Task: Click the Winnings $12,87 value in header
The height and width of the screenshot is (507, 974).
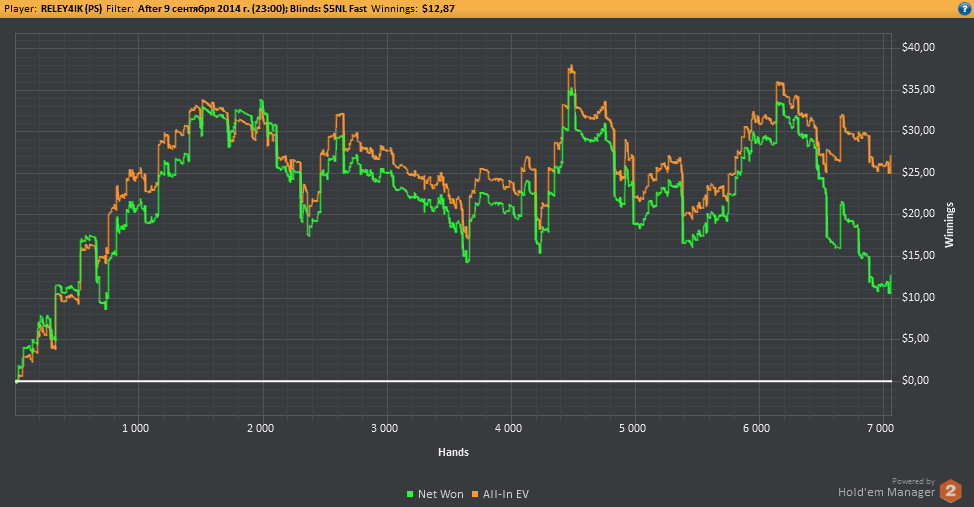Action: point(438,9)
